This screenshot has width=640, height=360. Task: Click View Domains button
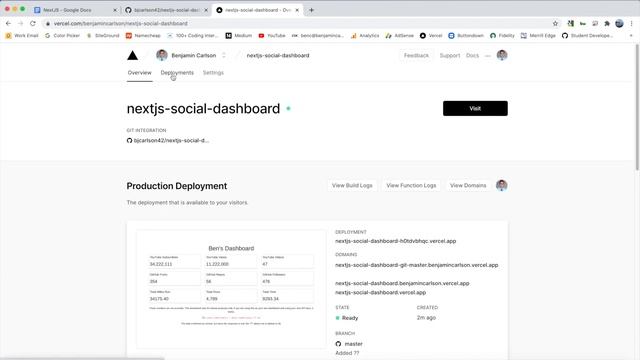[x=468, y=185]
